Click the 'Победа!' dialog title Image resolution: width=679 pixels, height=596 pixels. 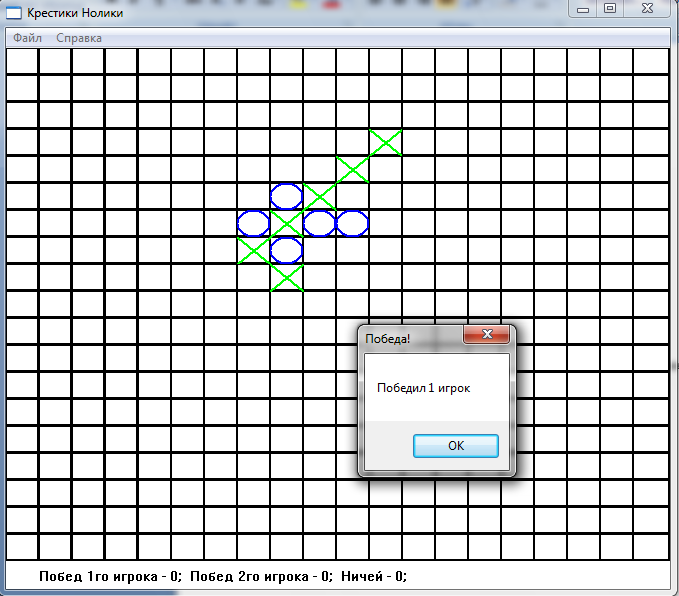[x=388, y=339]
